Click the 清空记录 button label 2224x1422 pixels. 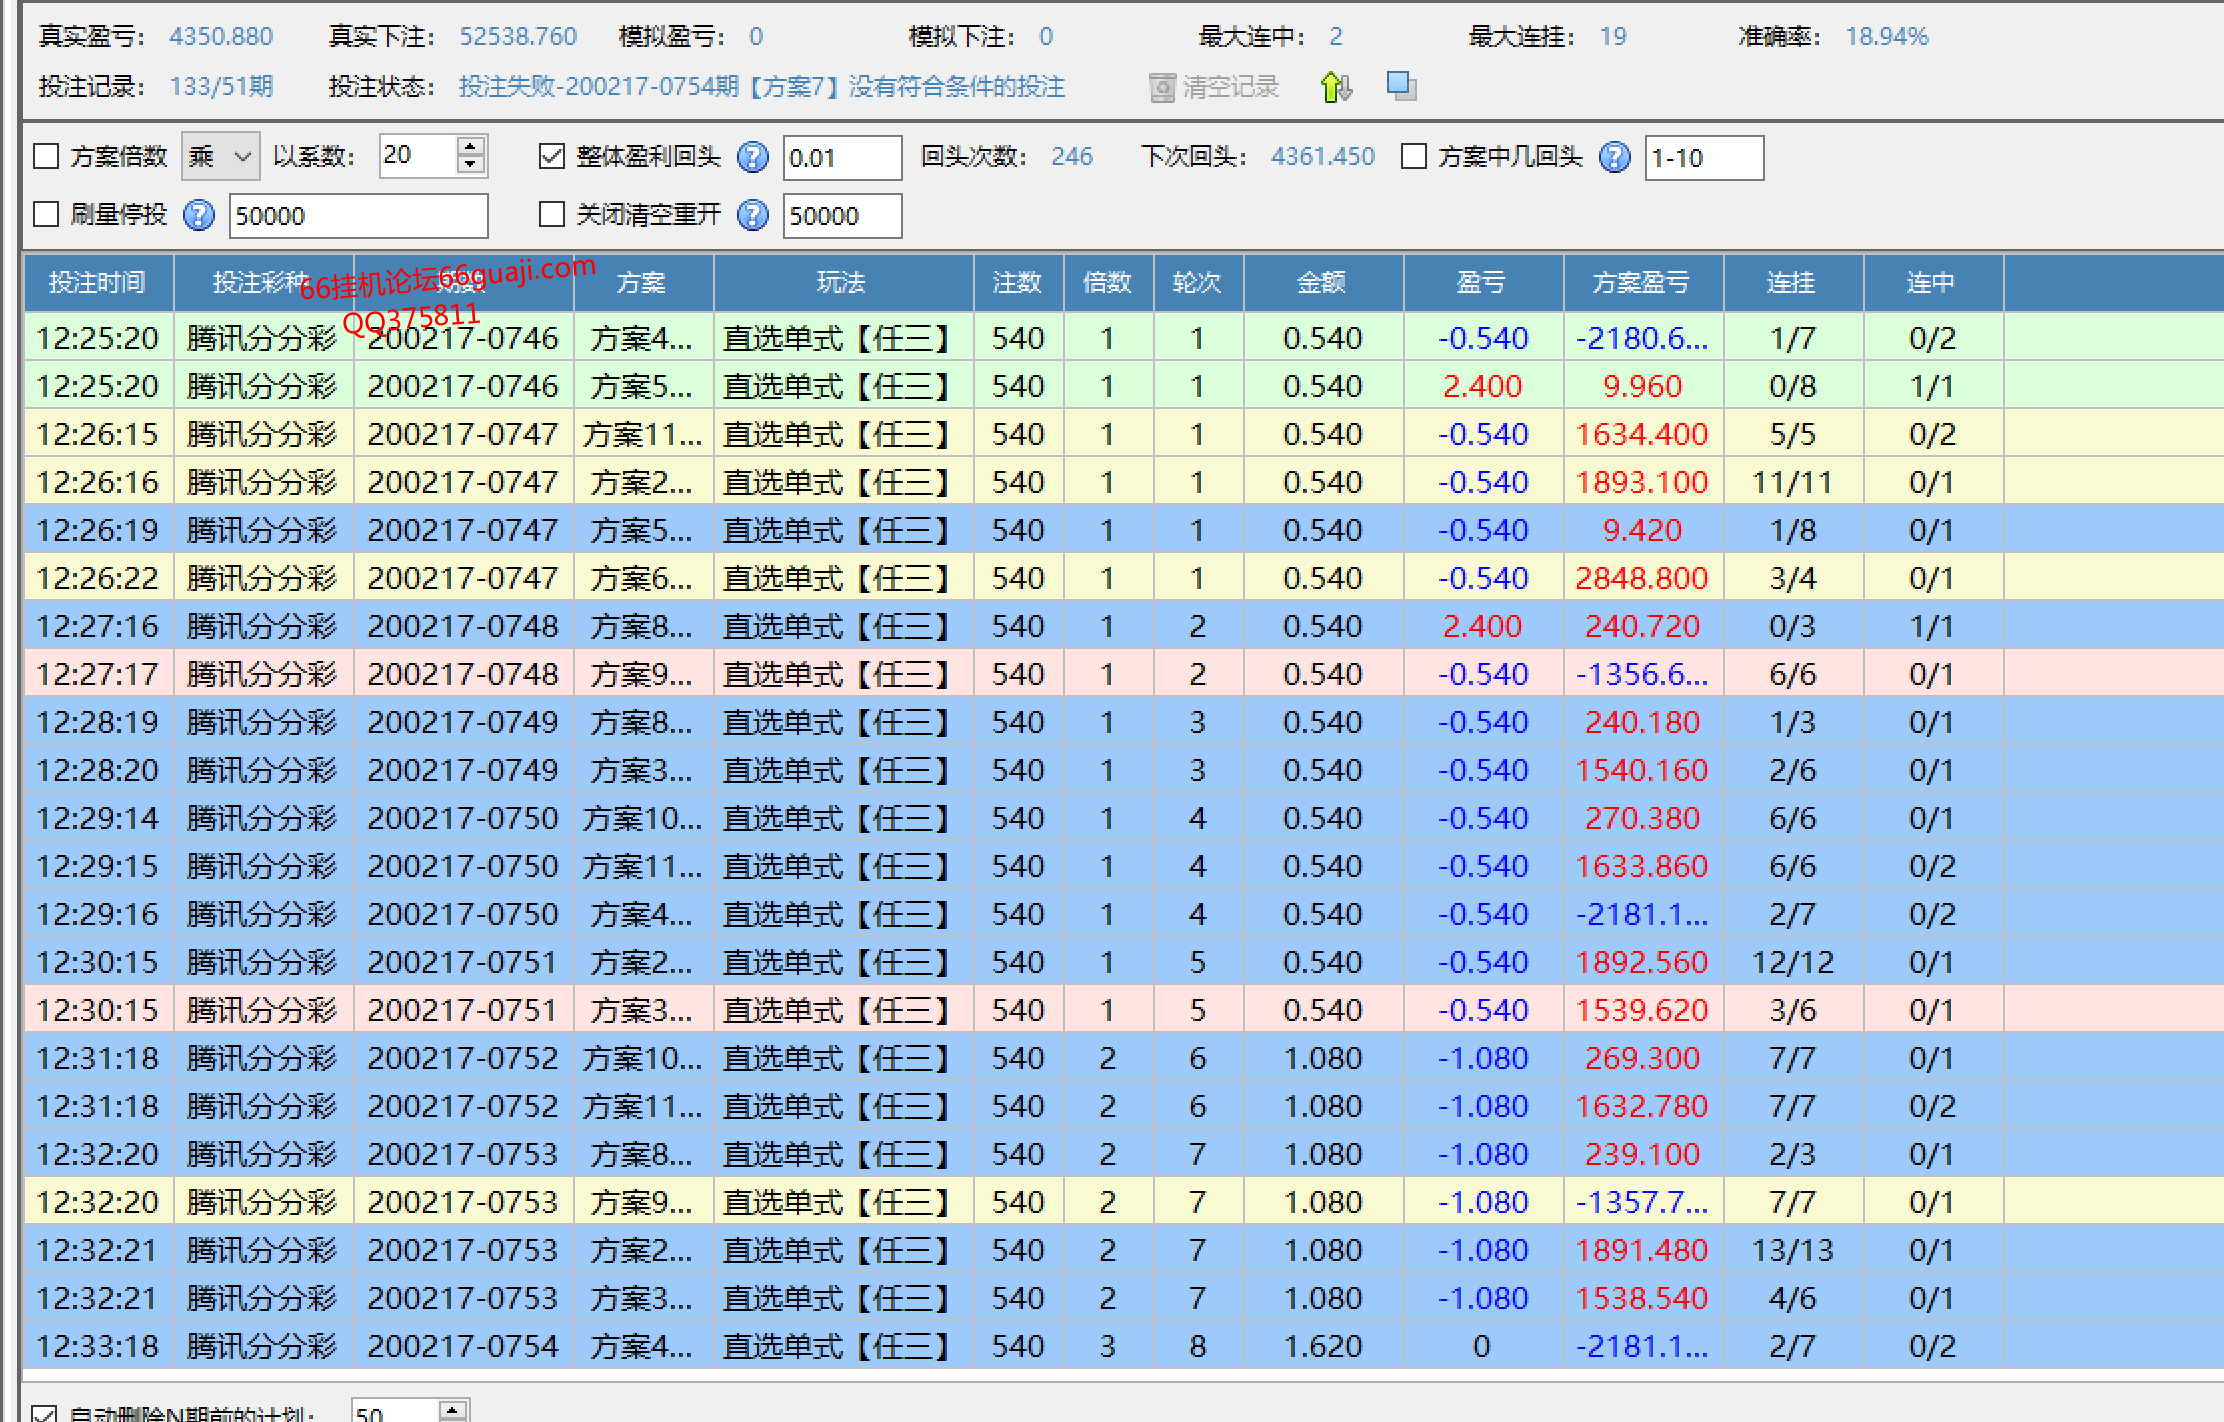(x=1231, y=87)
